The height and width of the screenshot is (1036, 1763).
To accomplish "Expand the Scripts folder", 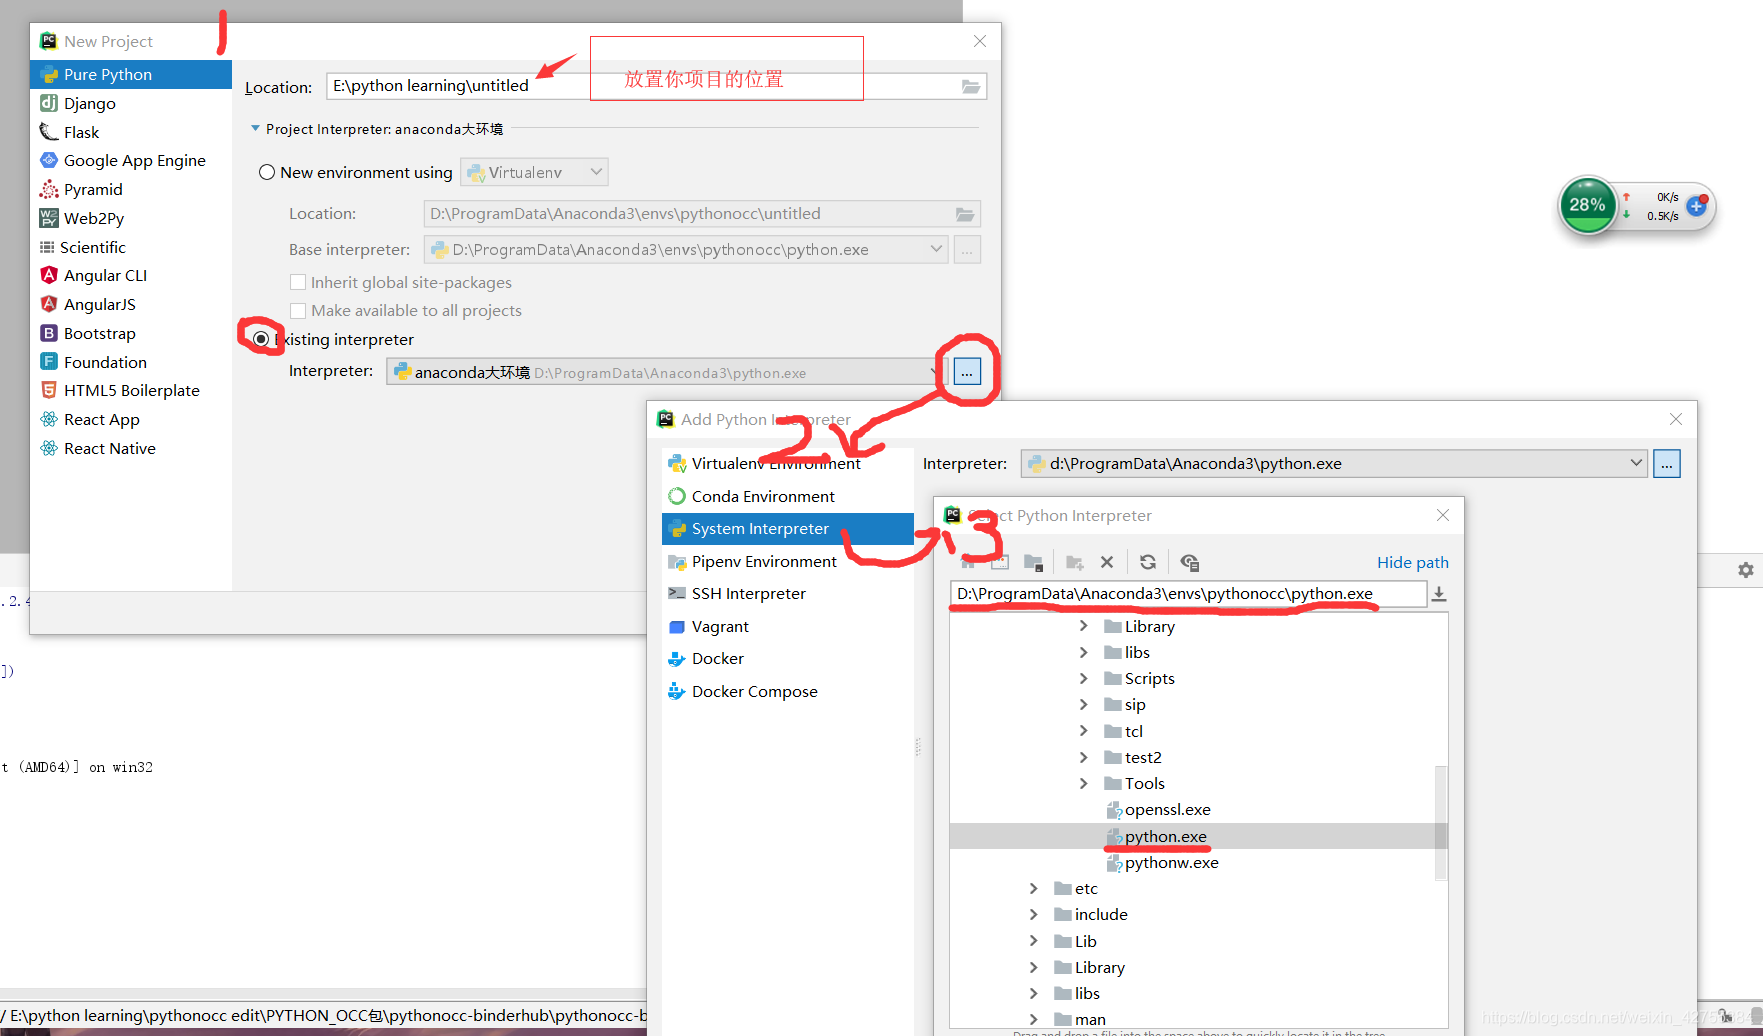I will (x=1083, y=678).
